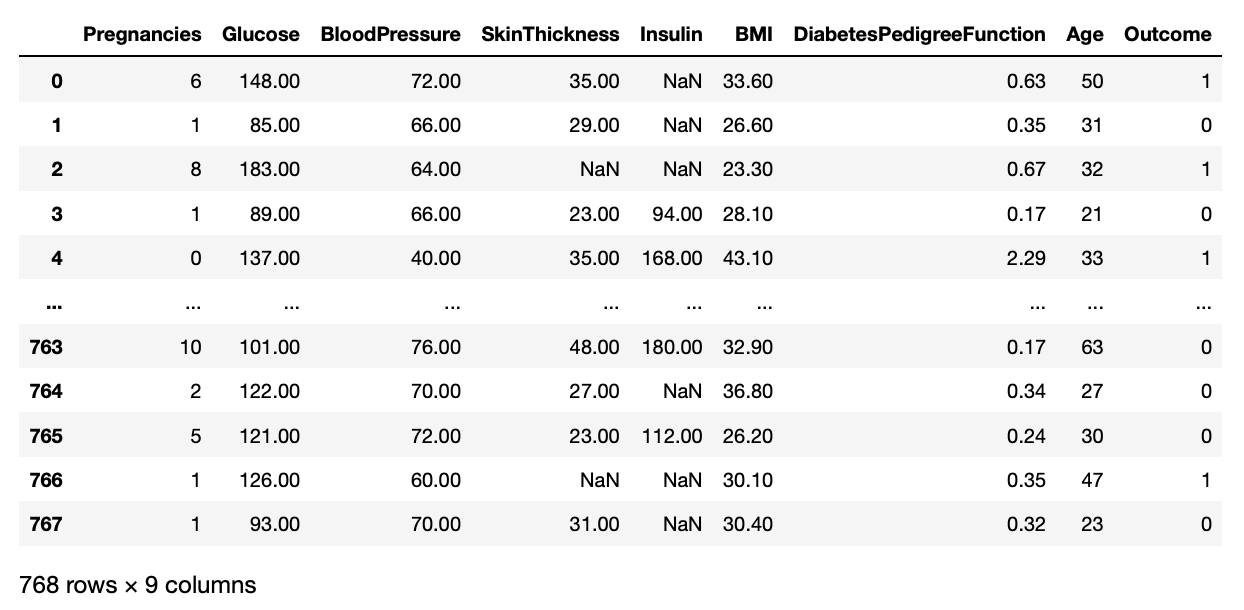Click the Age value 63
The image size is (1244, 610).
1092,348
